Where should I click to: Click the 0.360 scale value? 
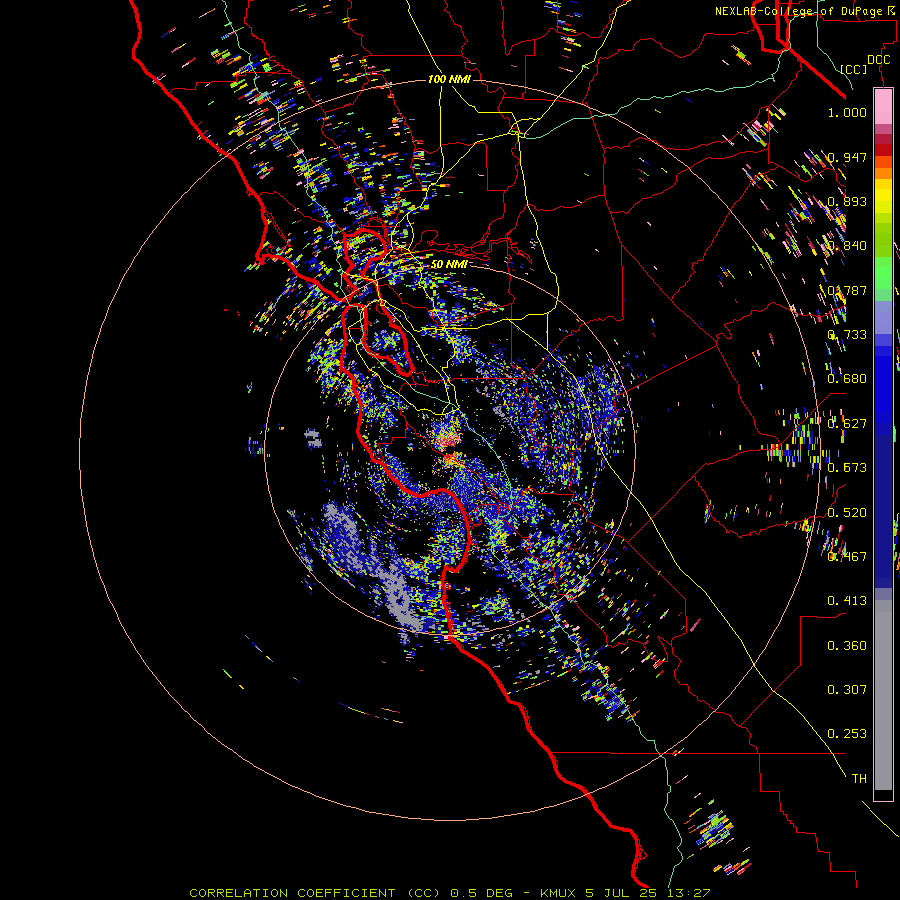coord(847,646)
